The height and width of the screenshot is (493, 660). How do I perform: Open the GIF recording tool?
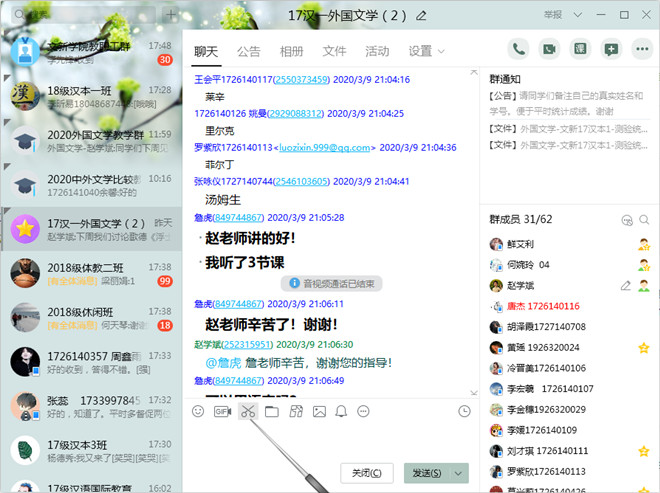[222, 411]
